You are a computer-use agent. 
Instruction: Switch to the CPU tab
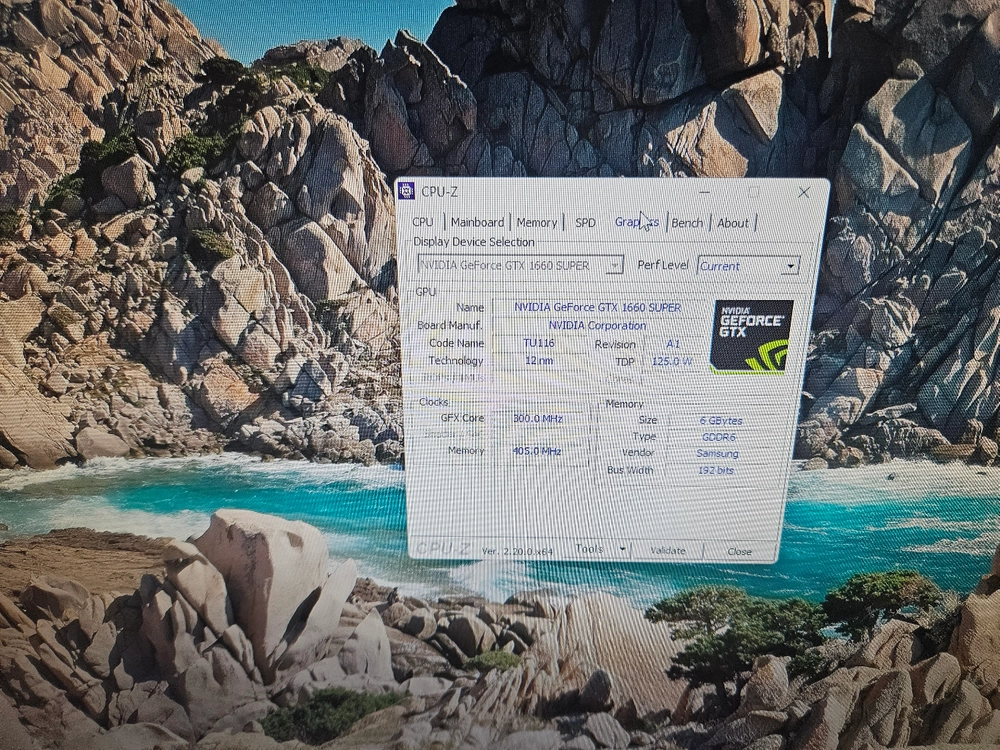(423, 222)
